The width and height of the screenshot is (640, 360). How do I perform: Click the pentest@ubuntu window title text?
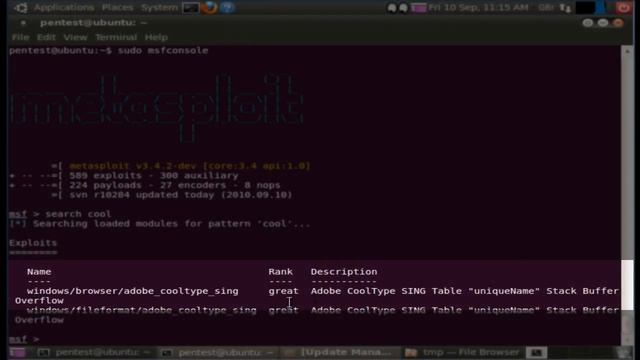[x=93, y=23]
